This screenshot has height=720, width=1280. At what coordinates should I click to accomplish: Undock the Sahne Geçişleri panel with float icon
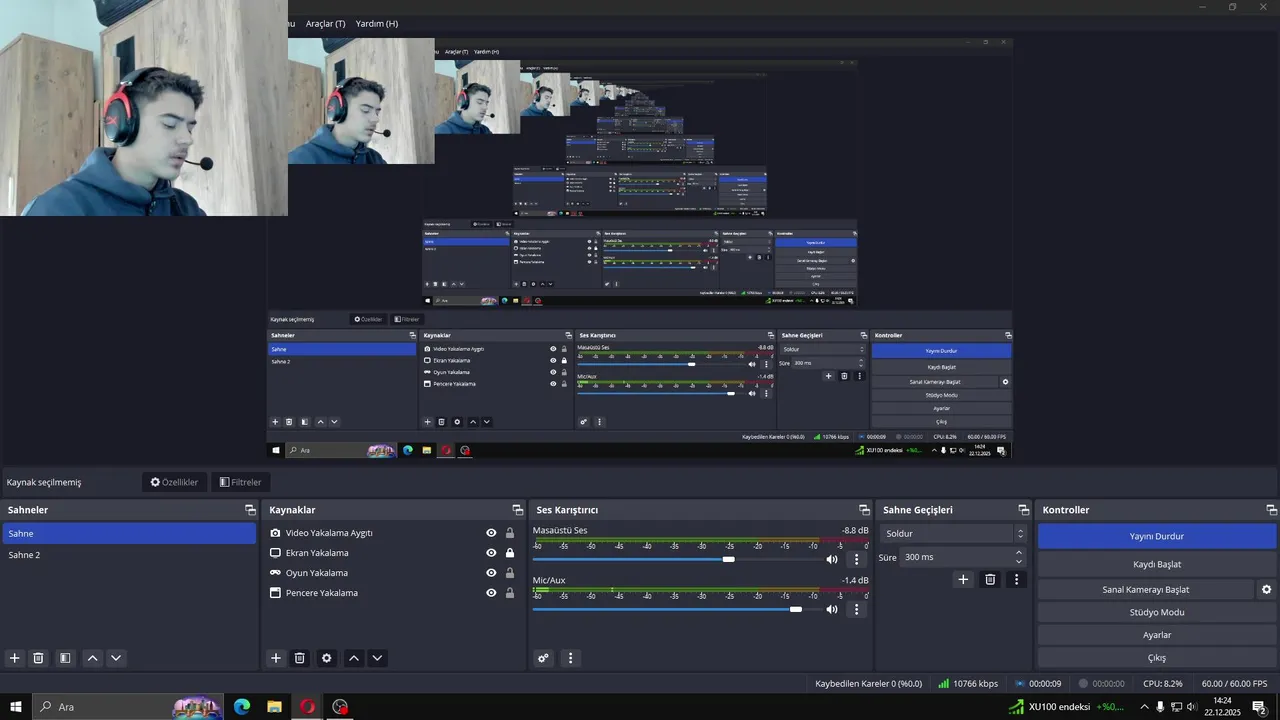pos(1023,510)
